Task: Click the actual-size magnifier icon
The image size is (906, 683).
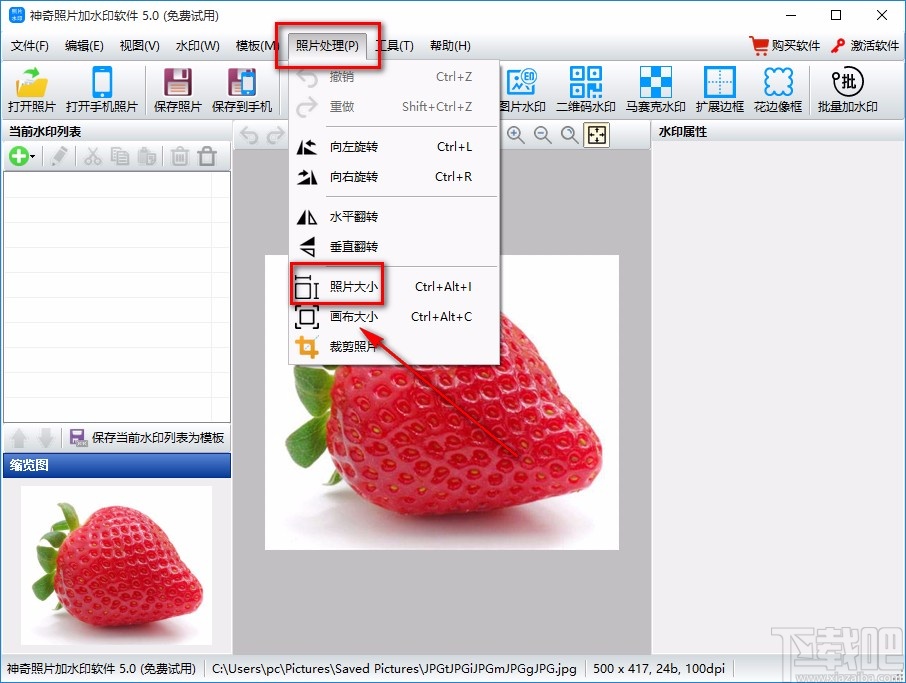Action: pyautogui.click(x=570, y=135)
